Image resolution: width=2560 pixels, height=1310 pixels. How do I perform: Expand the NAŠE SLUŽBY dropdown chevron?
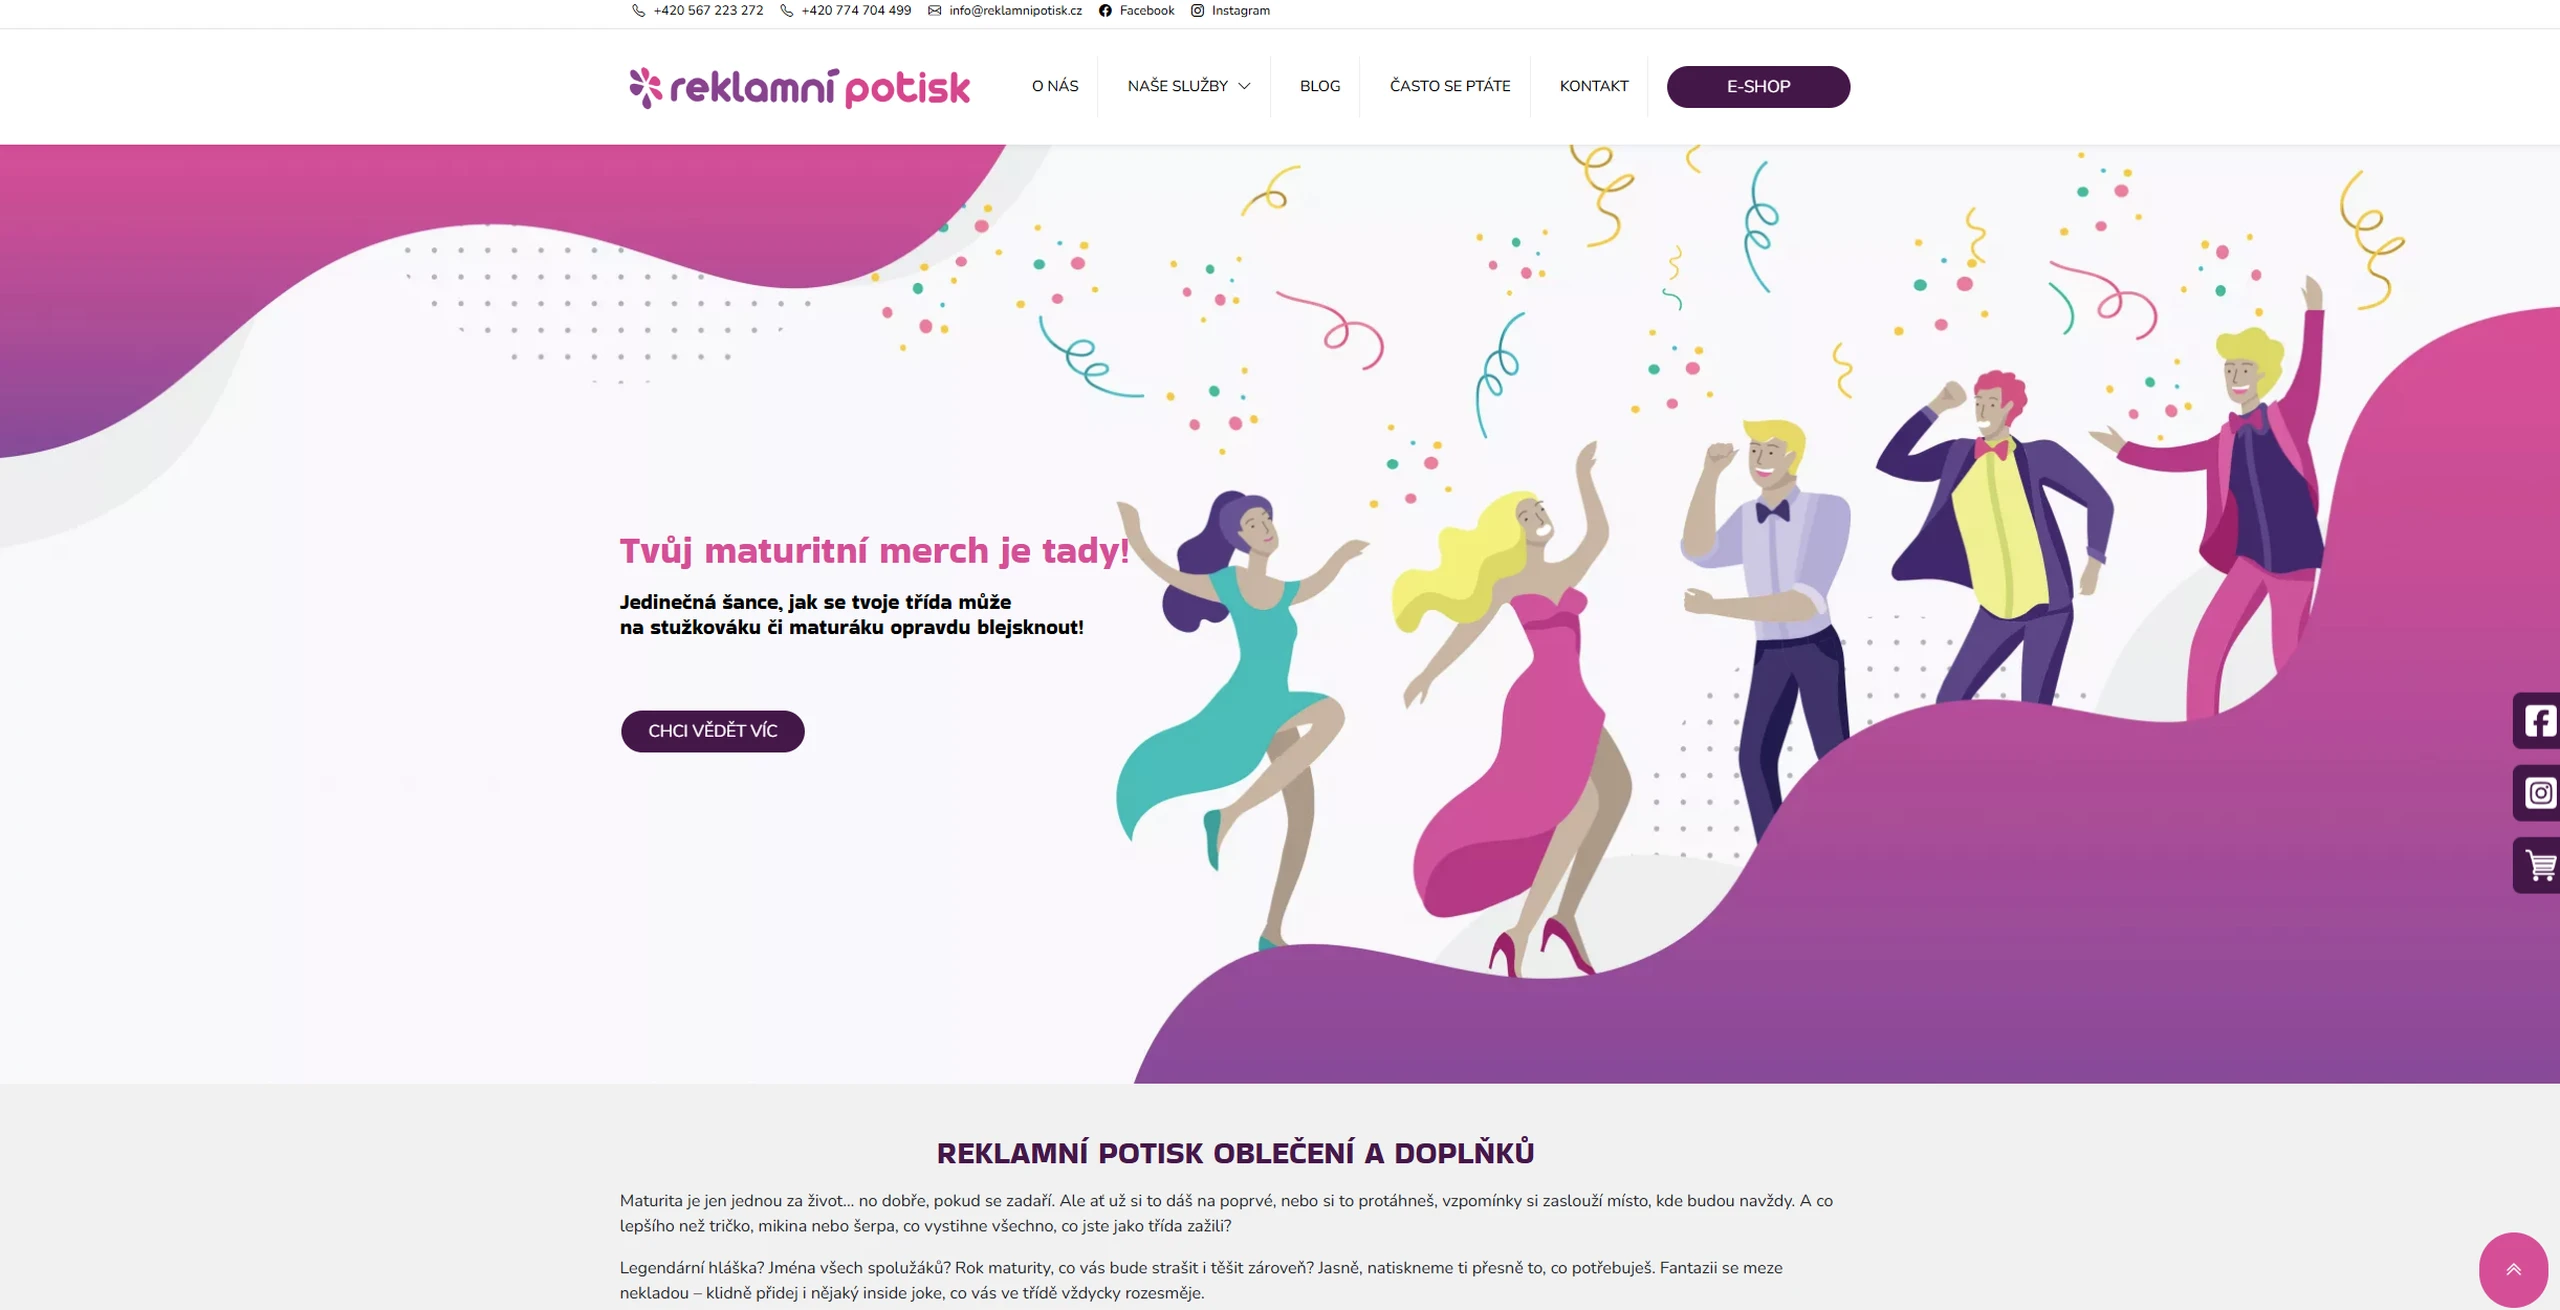pyautogui.click(x=1244, y=87)
